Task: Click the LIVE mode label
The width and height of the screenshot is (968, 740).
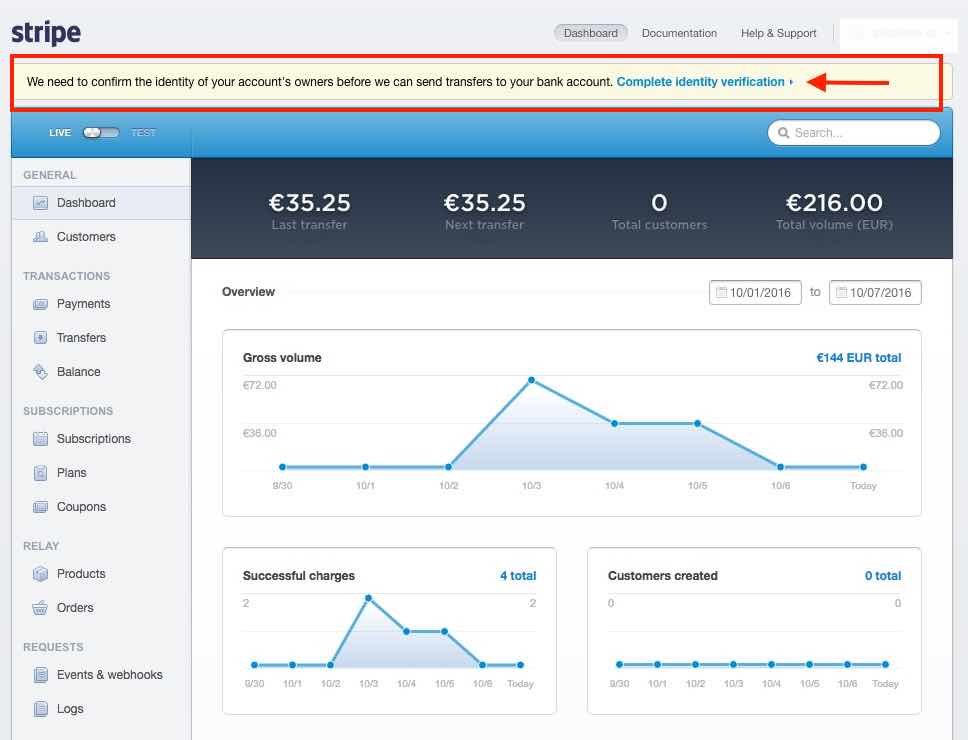Action: [x=60, y=133]
